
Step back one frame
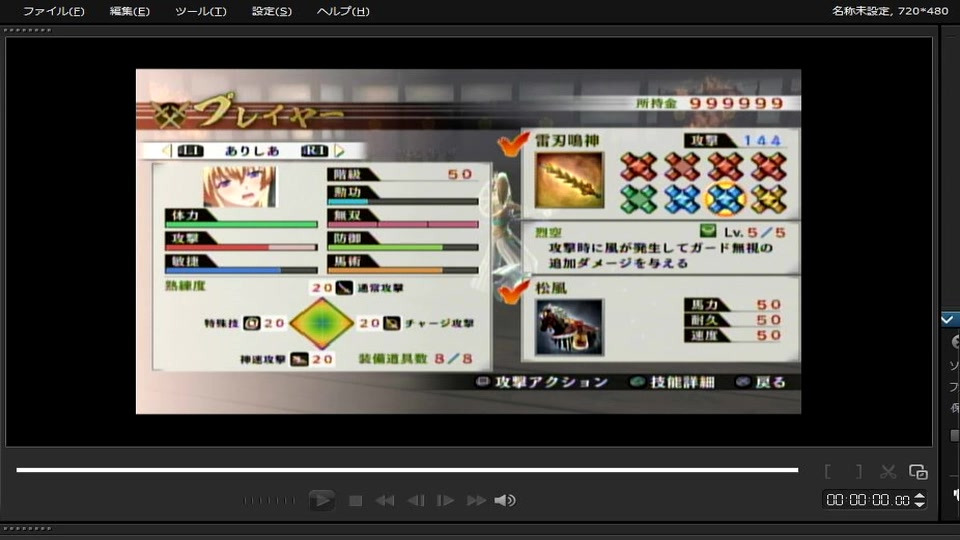[x=416, y=501]
